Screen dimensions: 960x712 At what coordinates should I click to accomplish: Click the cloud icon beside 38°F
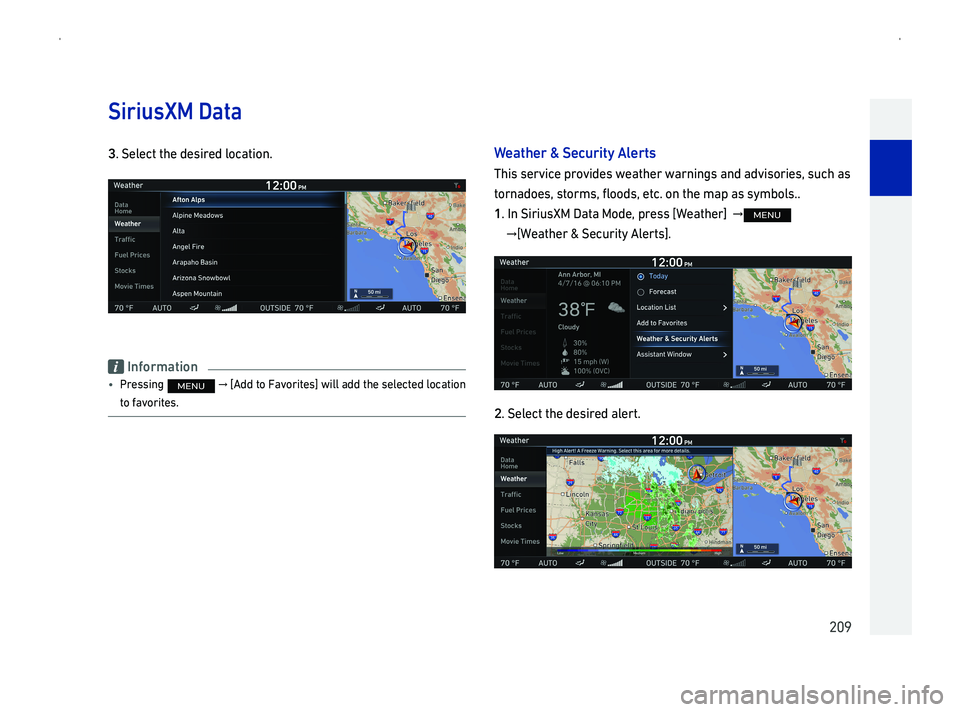(x=616, y=307)
